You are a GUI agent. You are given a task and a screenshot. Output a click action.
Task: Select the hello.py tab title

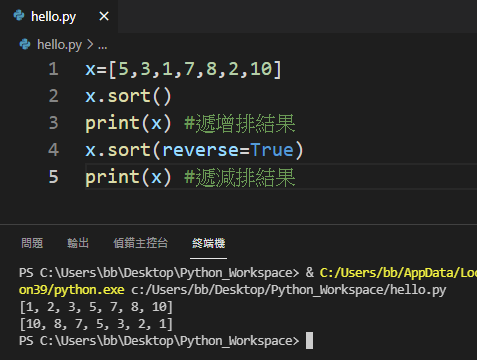pyautogui.click(x=53, y=17)
